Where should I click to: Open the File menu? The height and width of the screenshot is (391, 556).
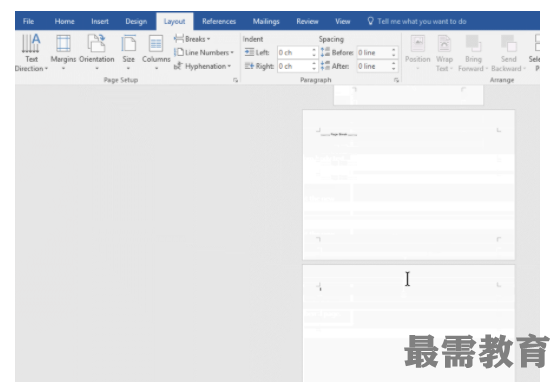[28, 21]
